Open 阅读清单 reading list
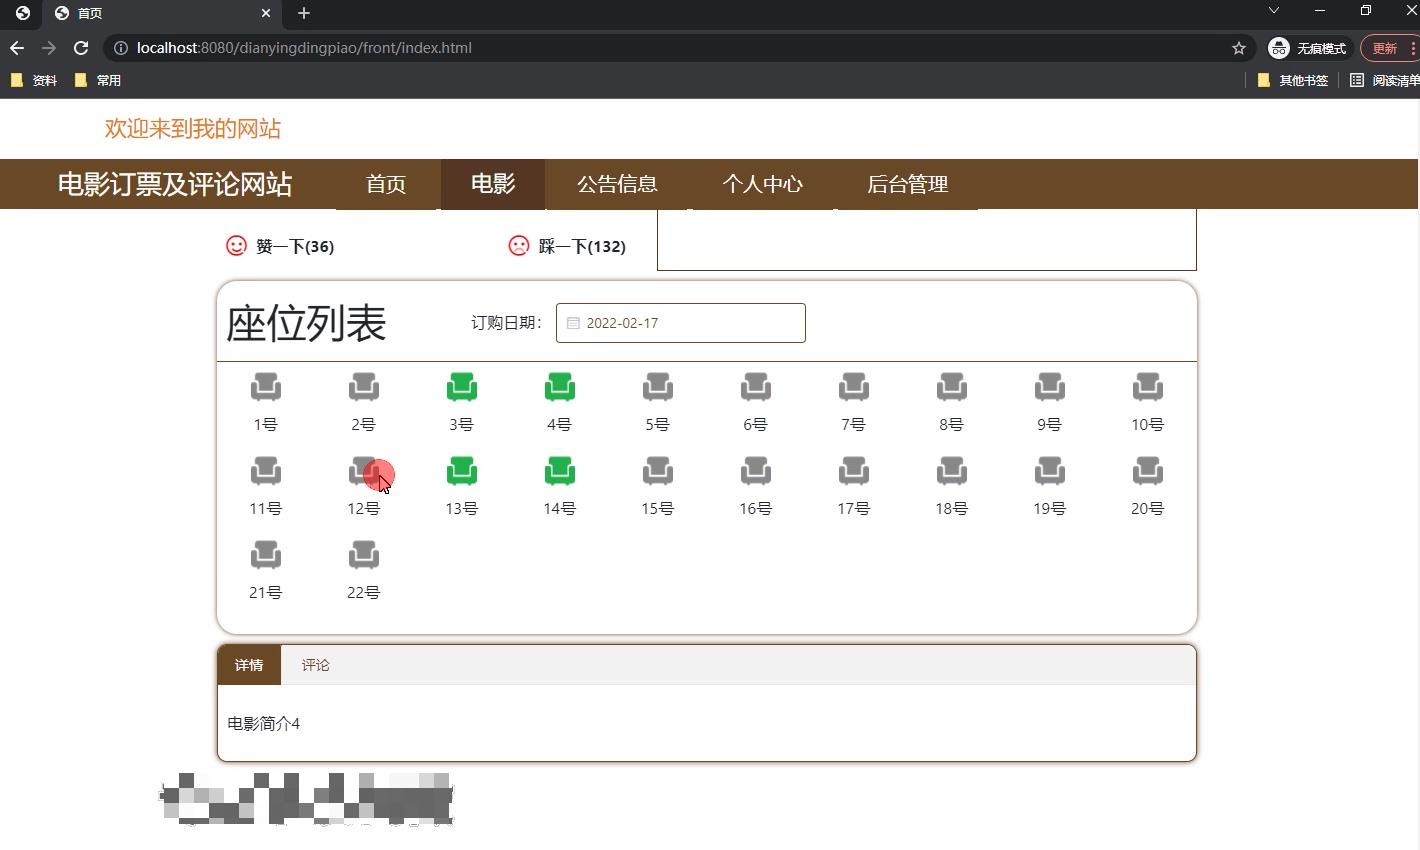 1384,80
